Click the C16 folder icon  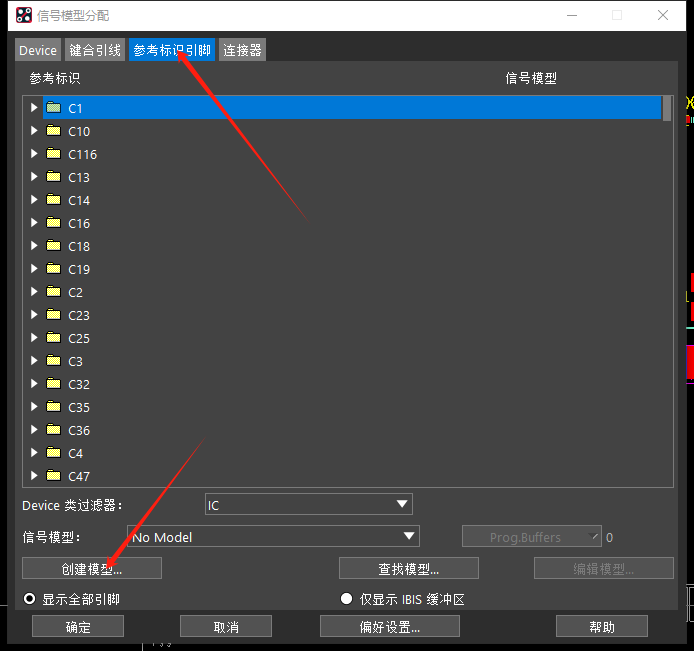click(54, 223)
